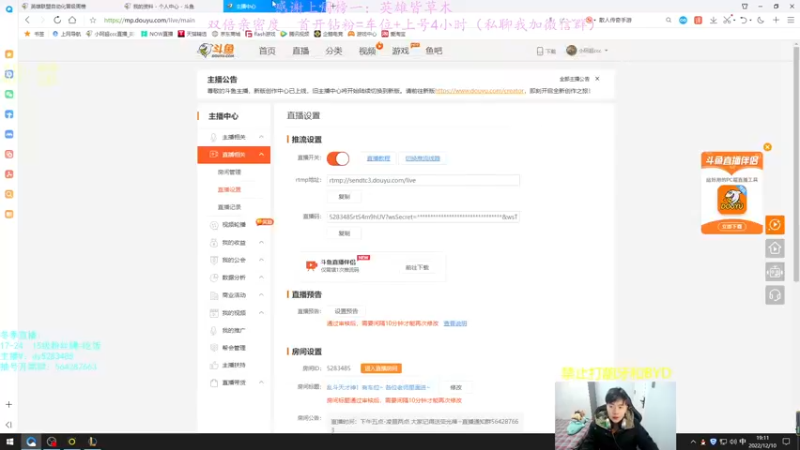
Task: Click the taskbar clock showing 19:11
Action: tap(762, 441)
